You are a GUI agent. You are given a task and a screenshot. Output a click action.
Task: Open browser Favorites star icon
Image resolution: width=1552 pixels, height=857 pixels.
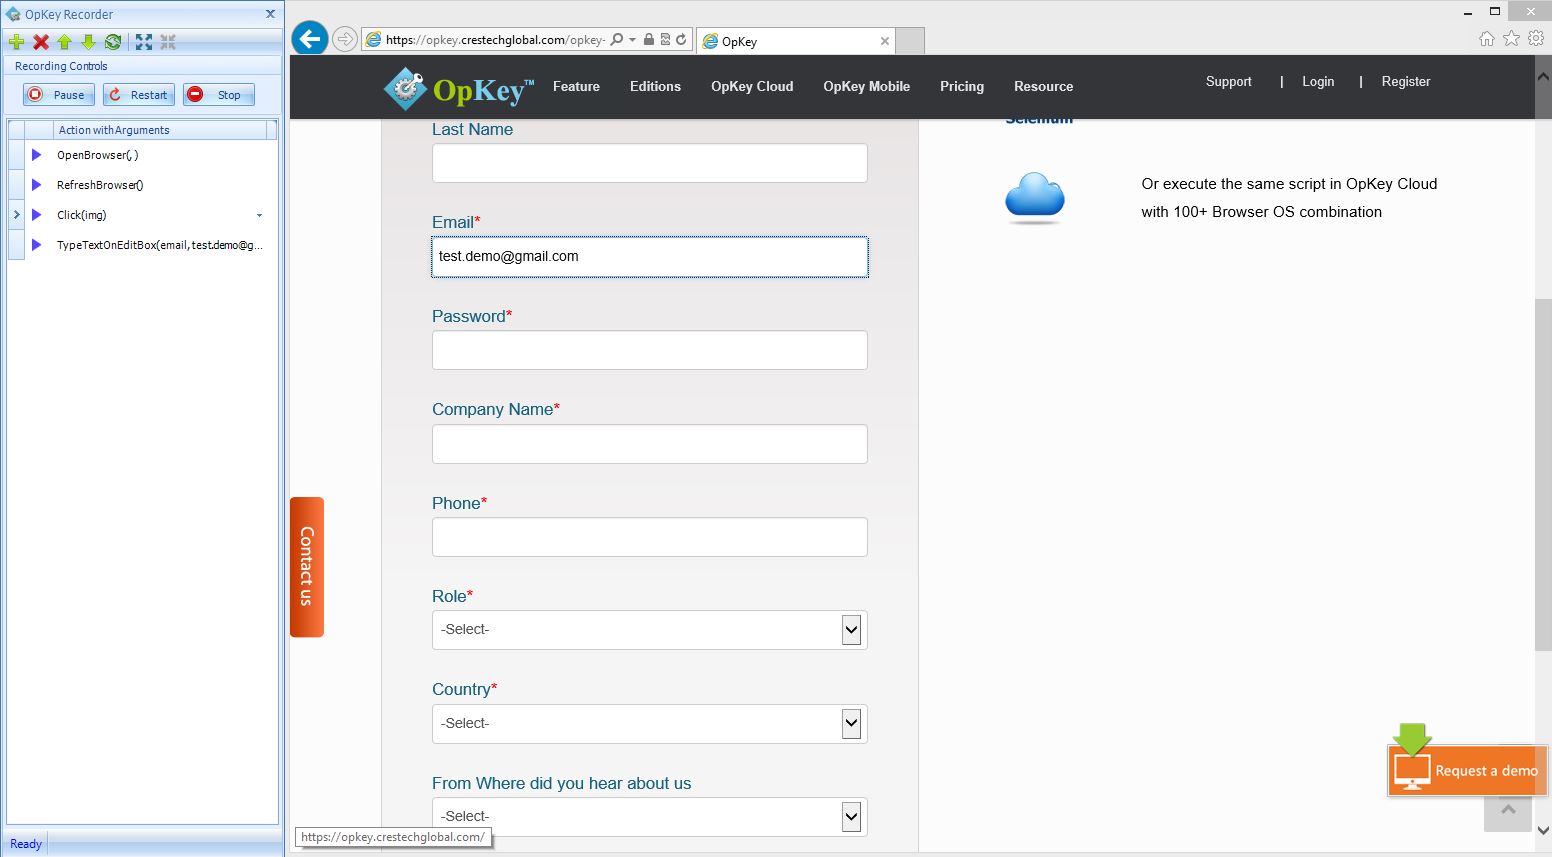(1511, 38)
